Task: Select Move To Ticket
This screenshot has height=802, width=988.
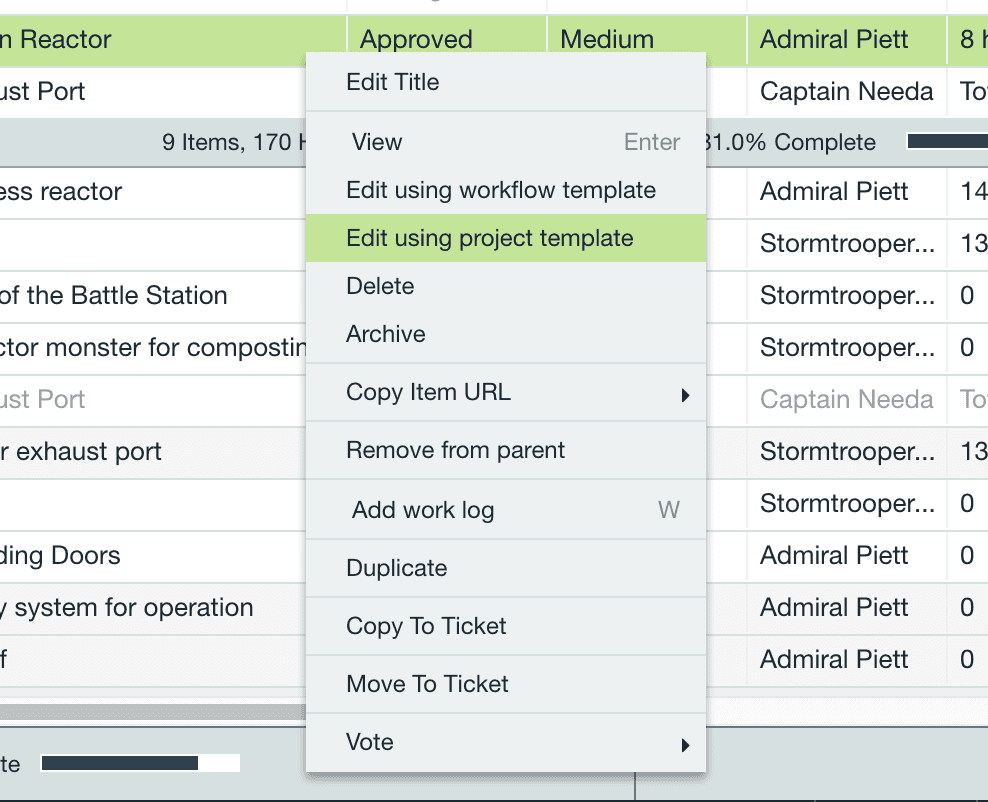Action: click(505, 684)
